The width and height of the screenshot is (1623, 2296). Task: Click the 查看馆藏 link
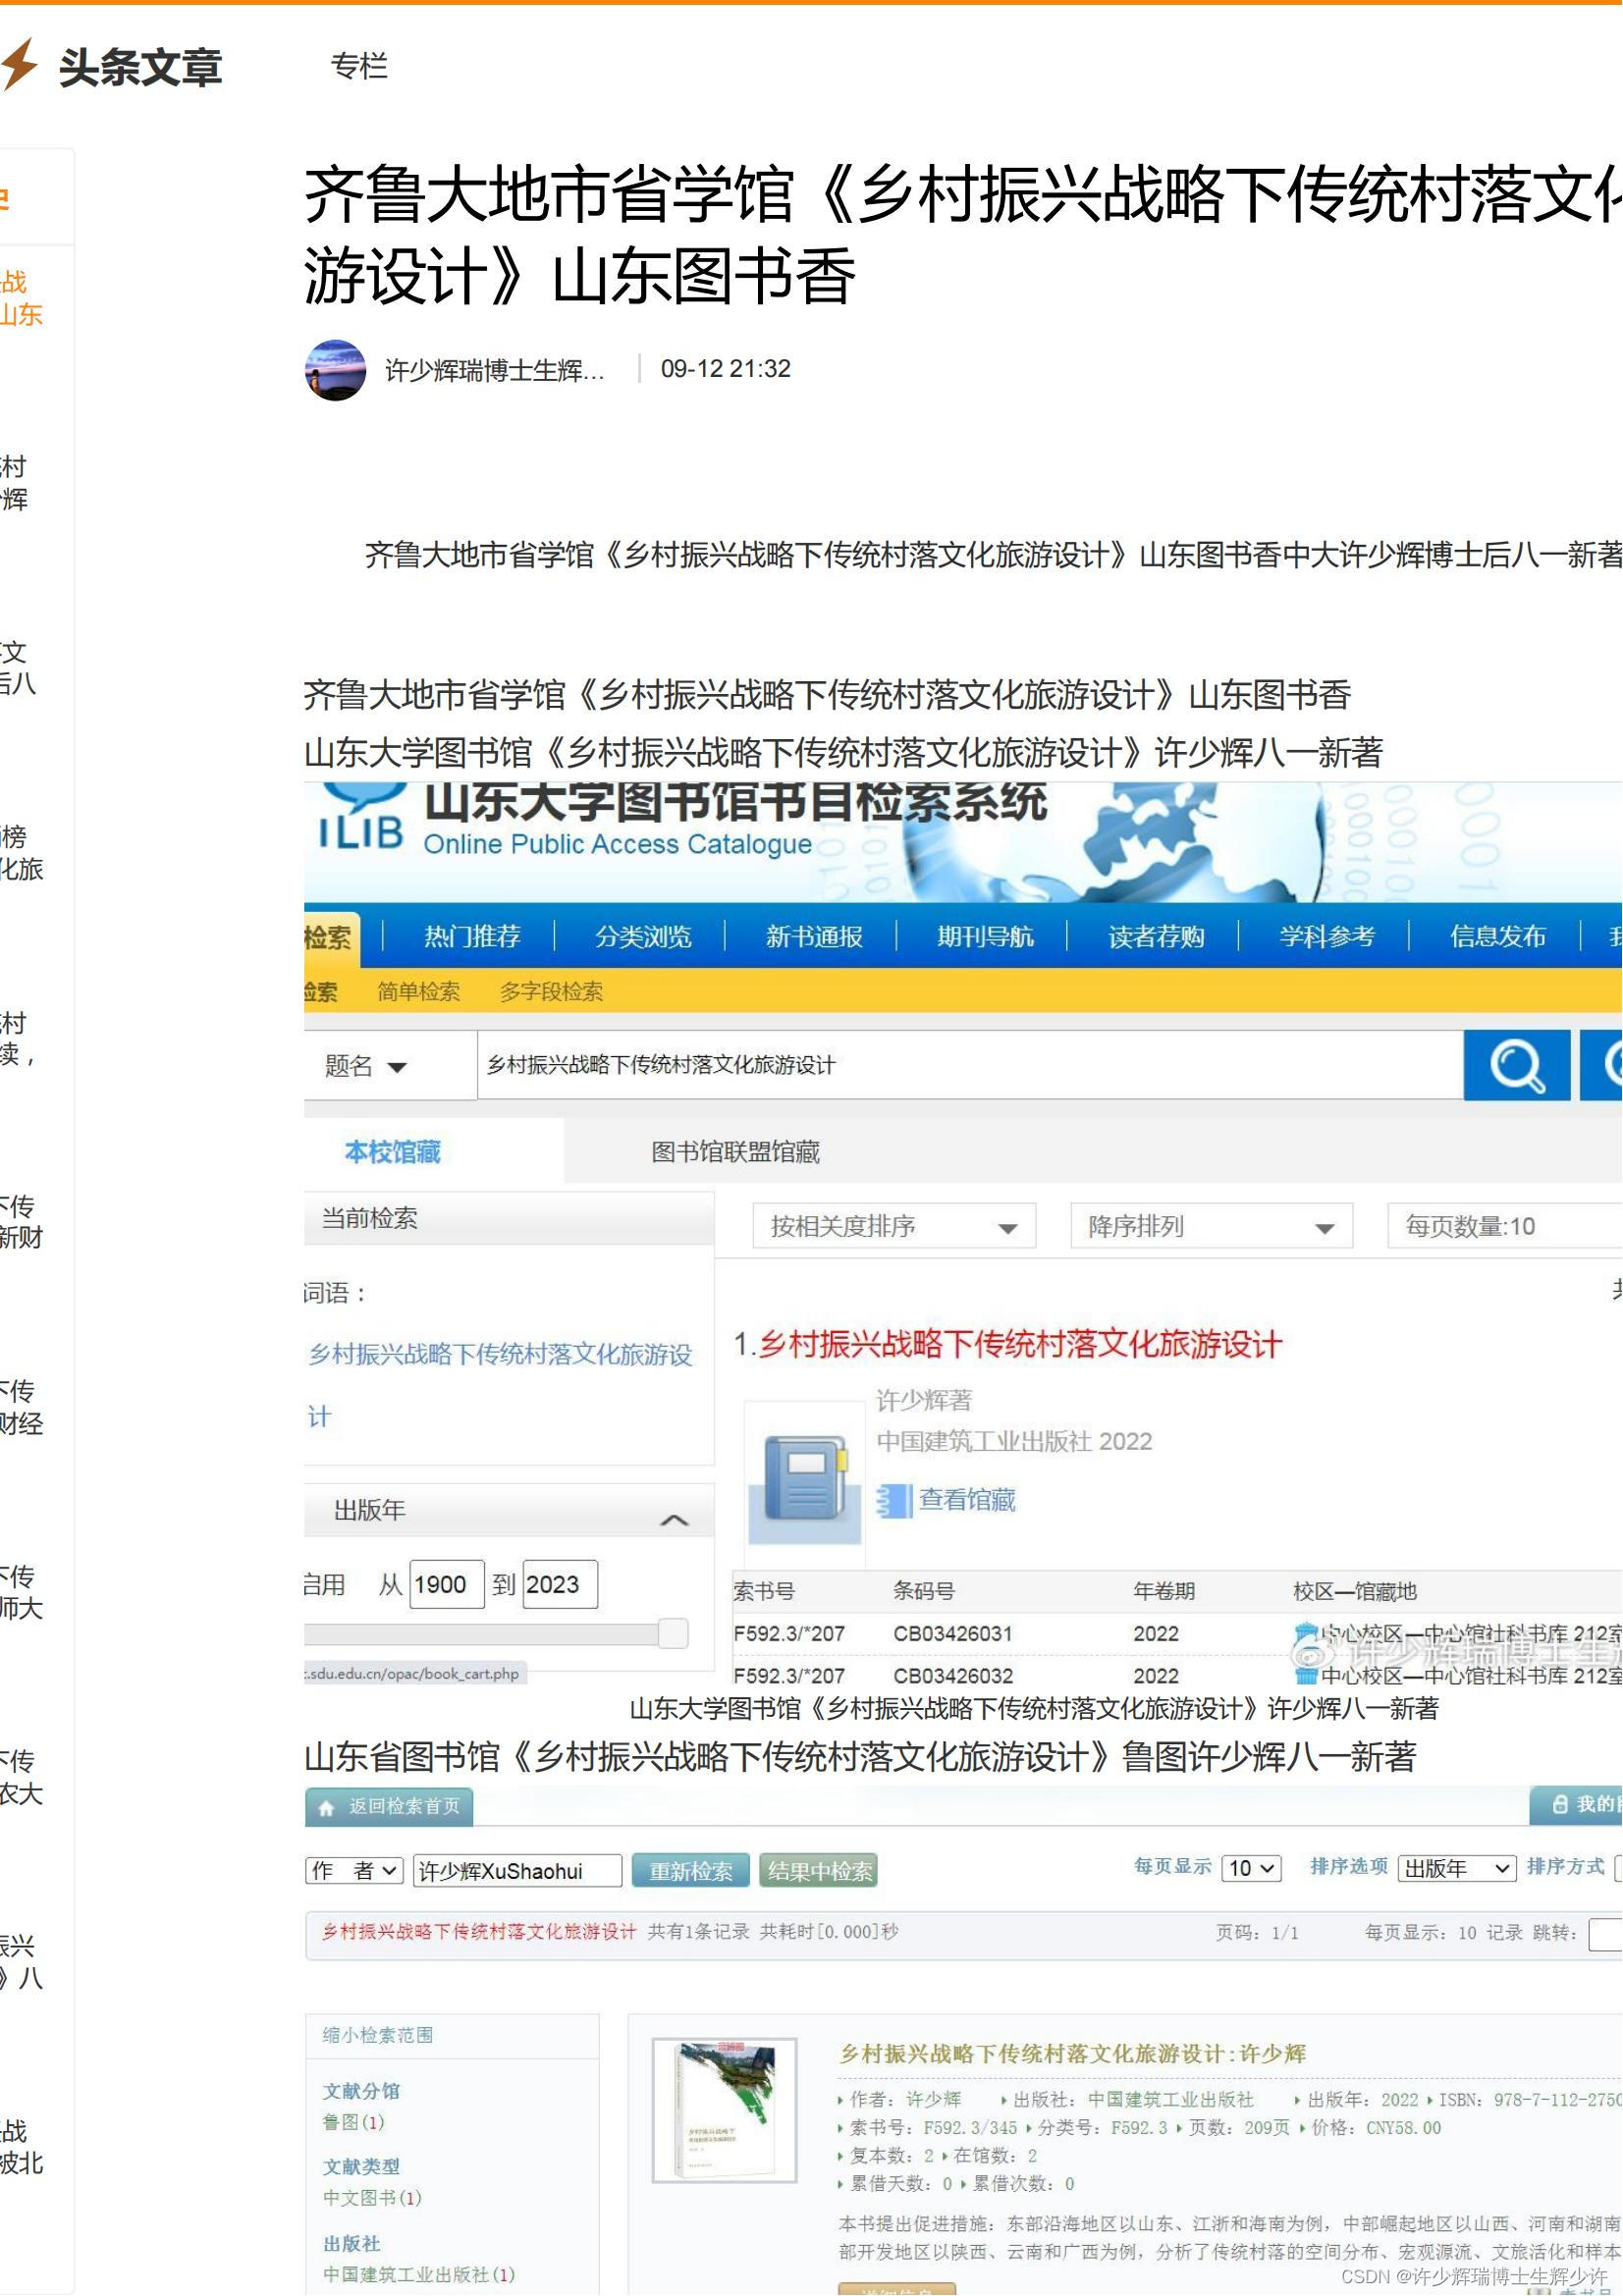coord(967,1500)
